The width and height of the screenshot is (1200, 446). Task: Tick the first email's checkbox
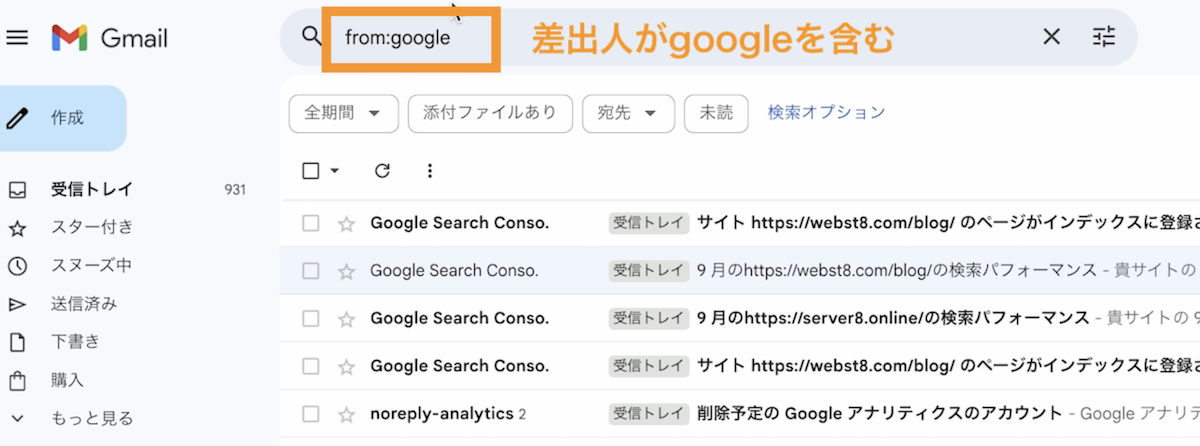click(x=311, y=223)
